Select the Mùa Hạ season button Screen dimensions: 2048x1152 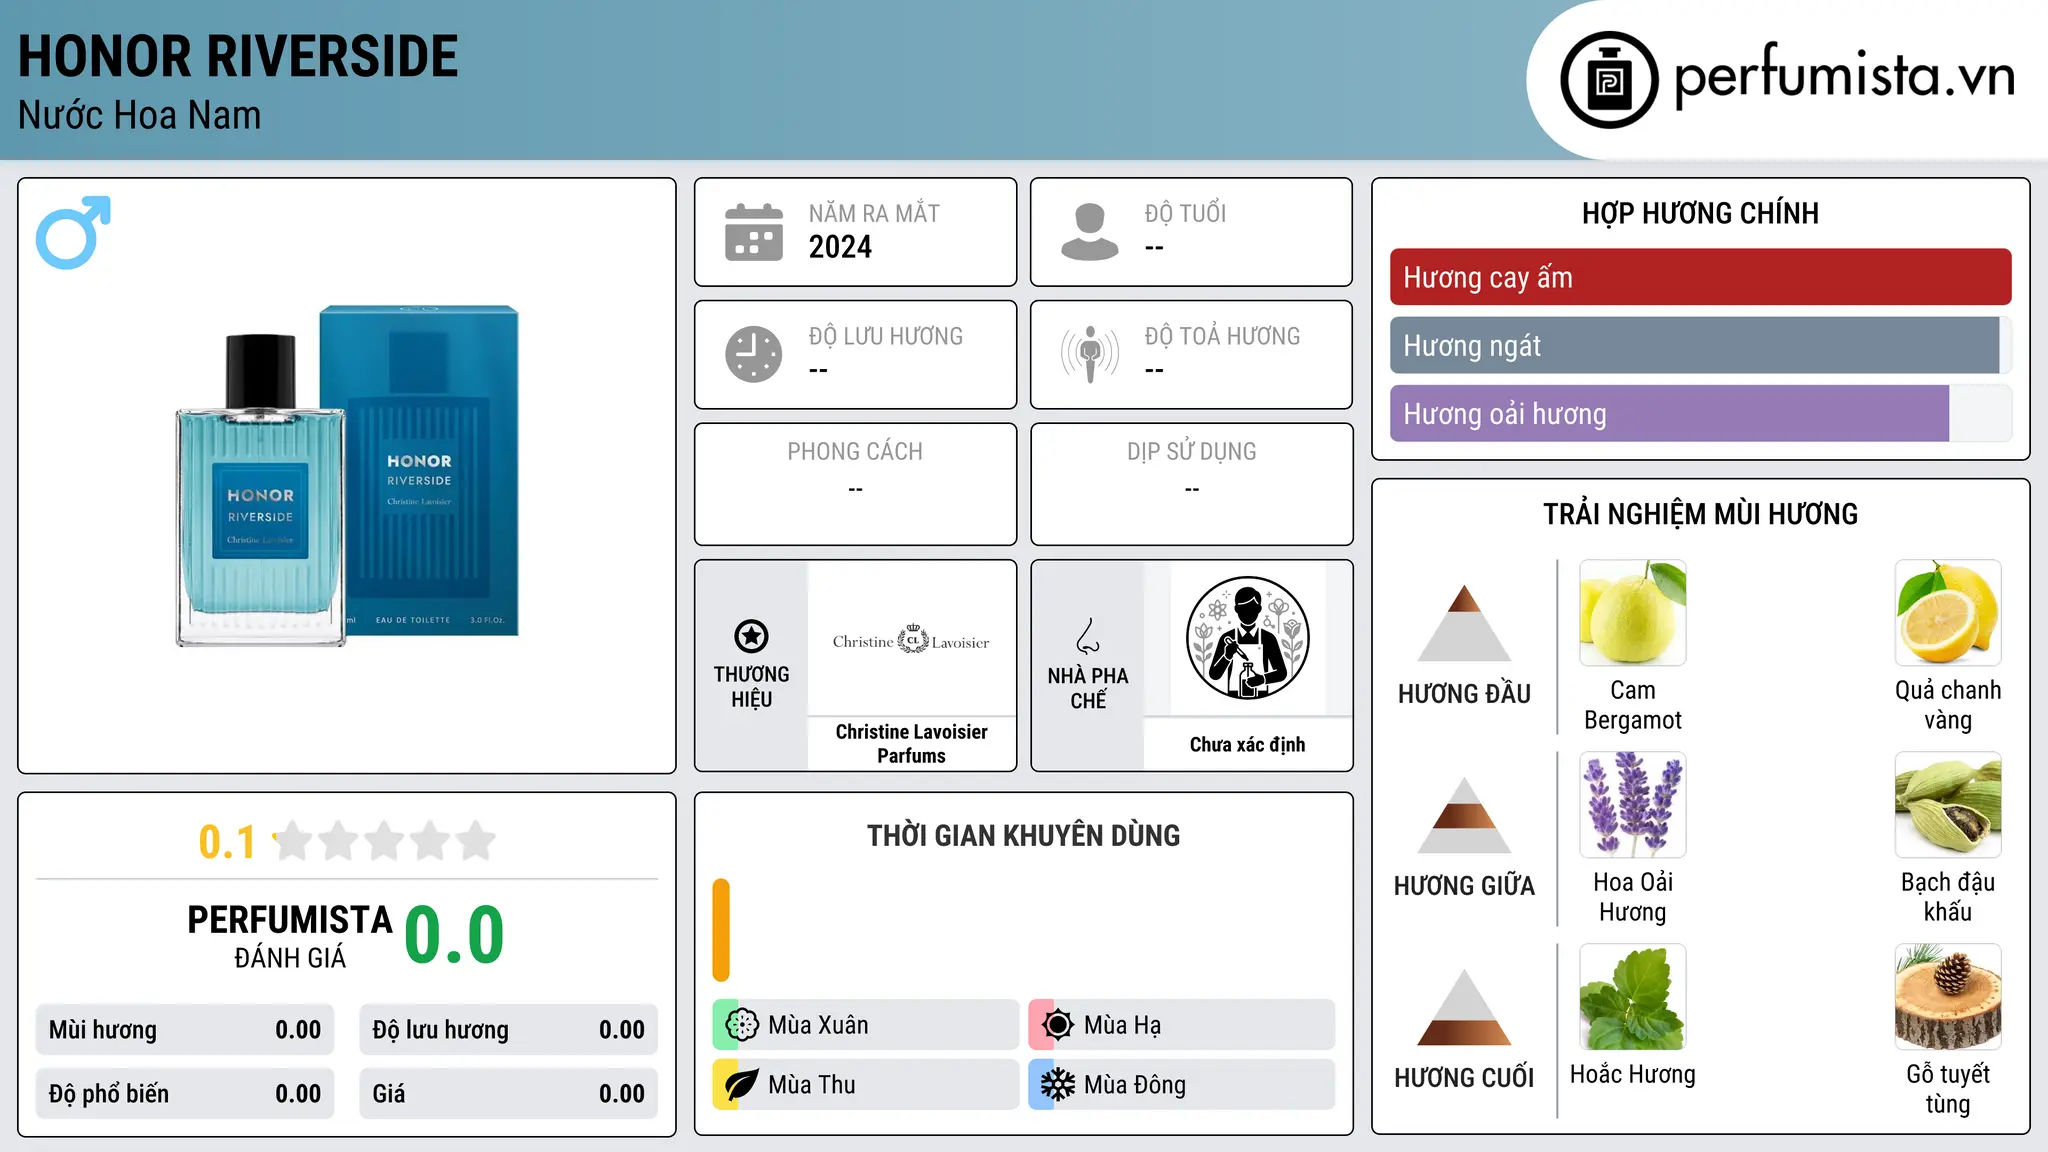coord(1182,1025)
